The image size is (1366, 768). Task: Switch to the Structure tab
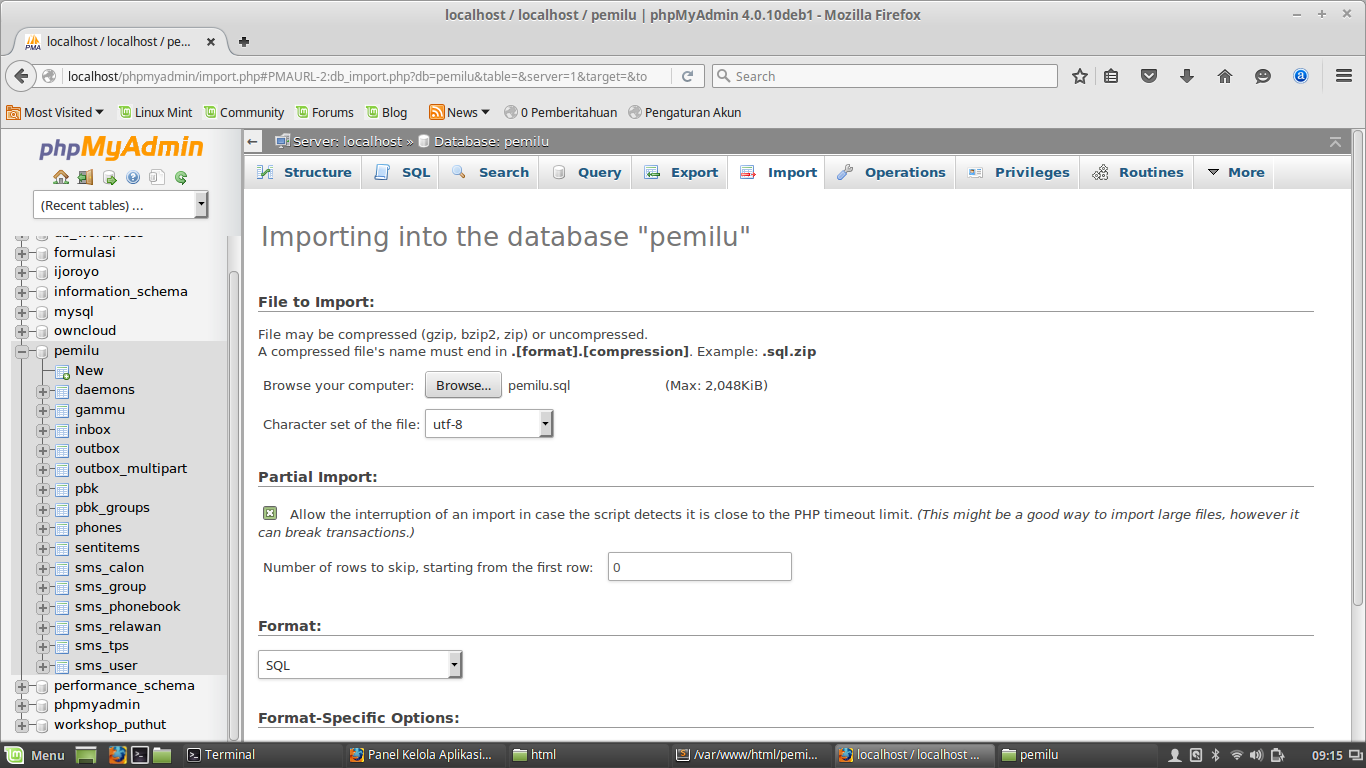coord(304,172)
